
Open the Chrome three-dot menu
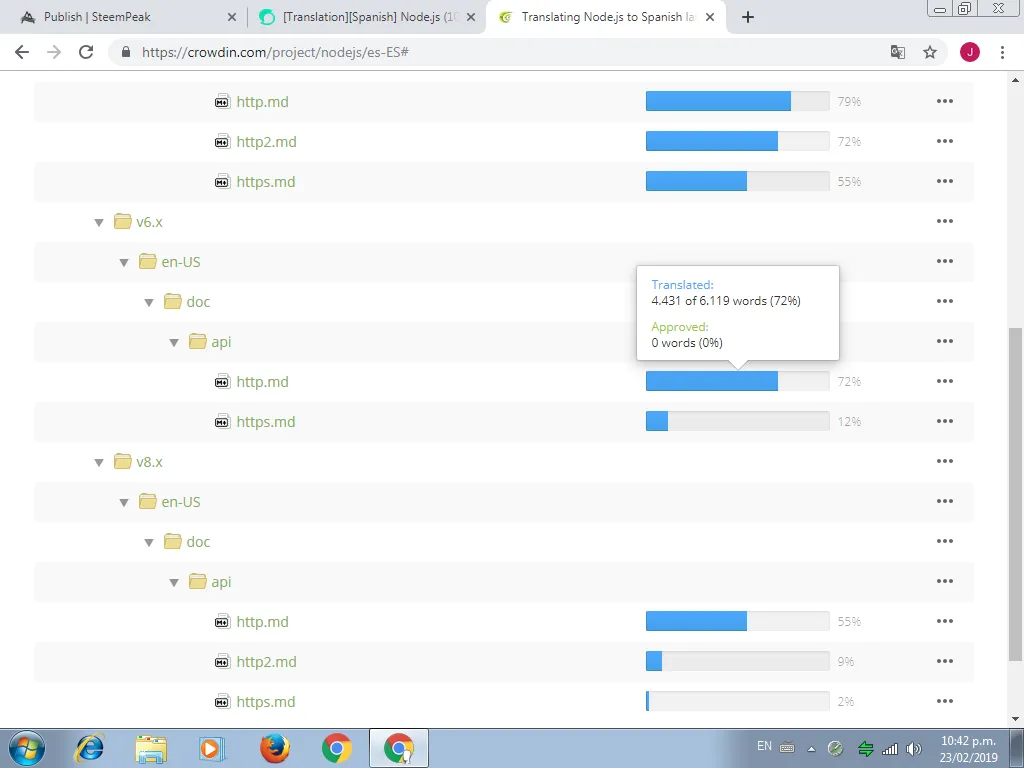[x=1002, y=52]
